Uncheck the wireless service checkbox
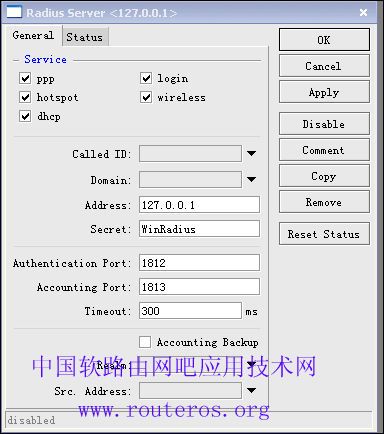384x434 pixels. [146, 97]
